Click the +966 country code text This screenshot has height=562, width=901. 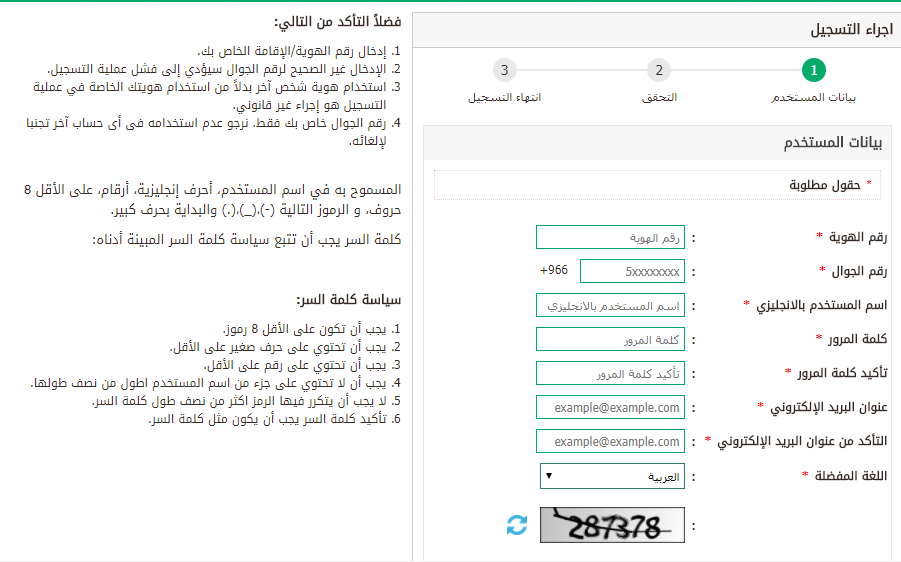554,270
